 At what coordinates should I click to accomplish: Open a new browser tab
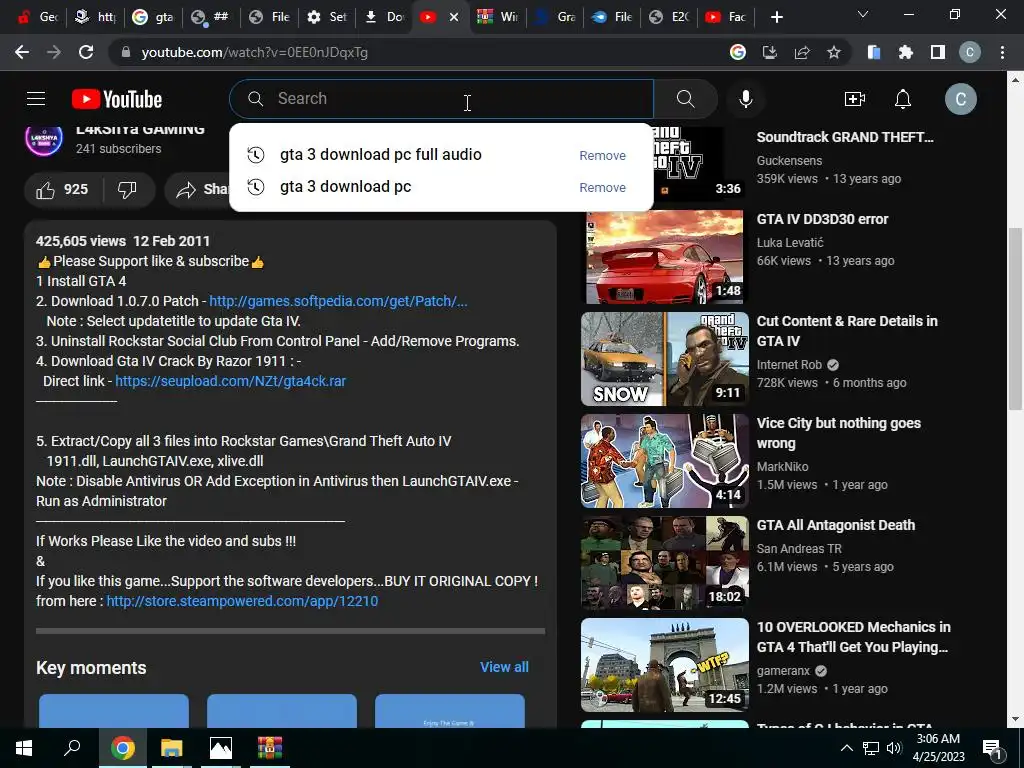776,17
